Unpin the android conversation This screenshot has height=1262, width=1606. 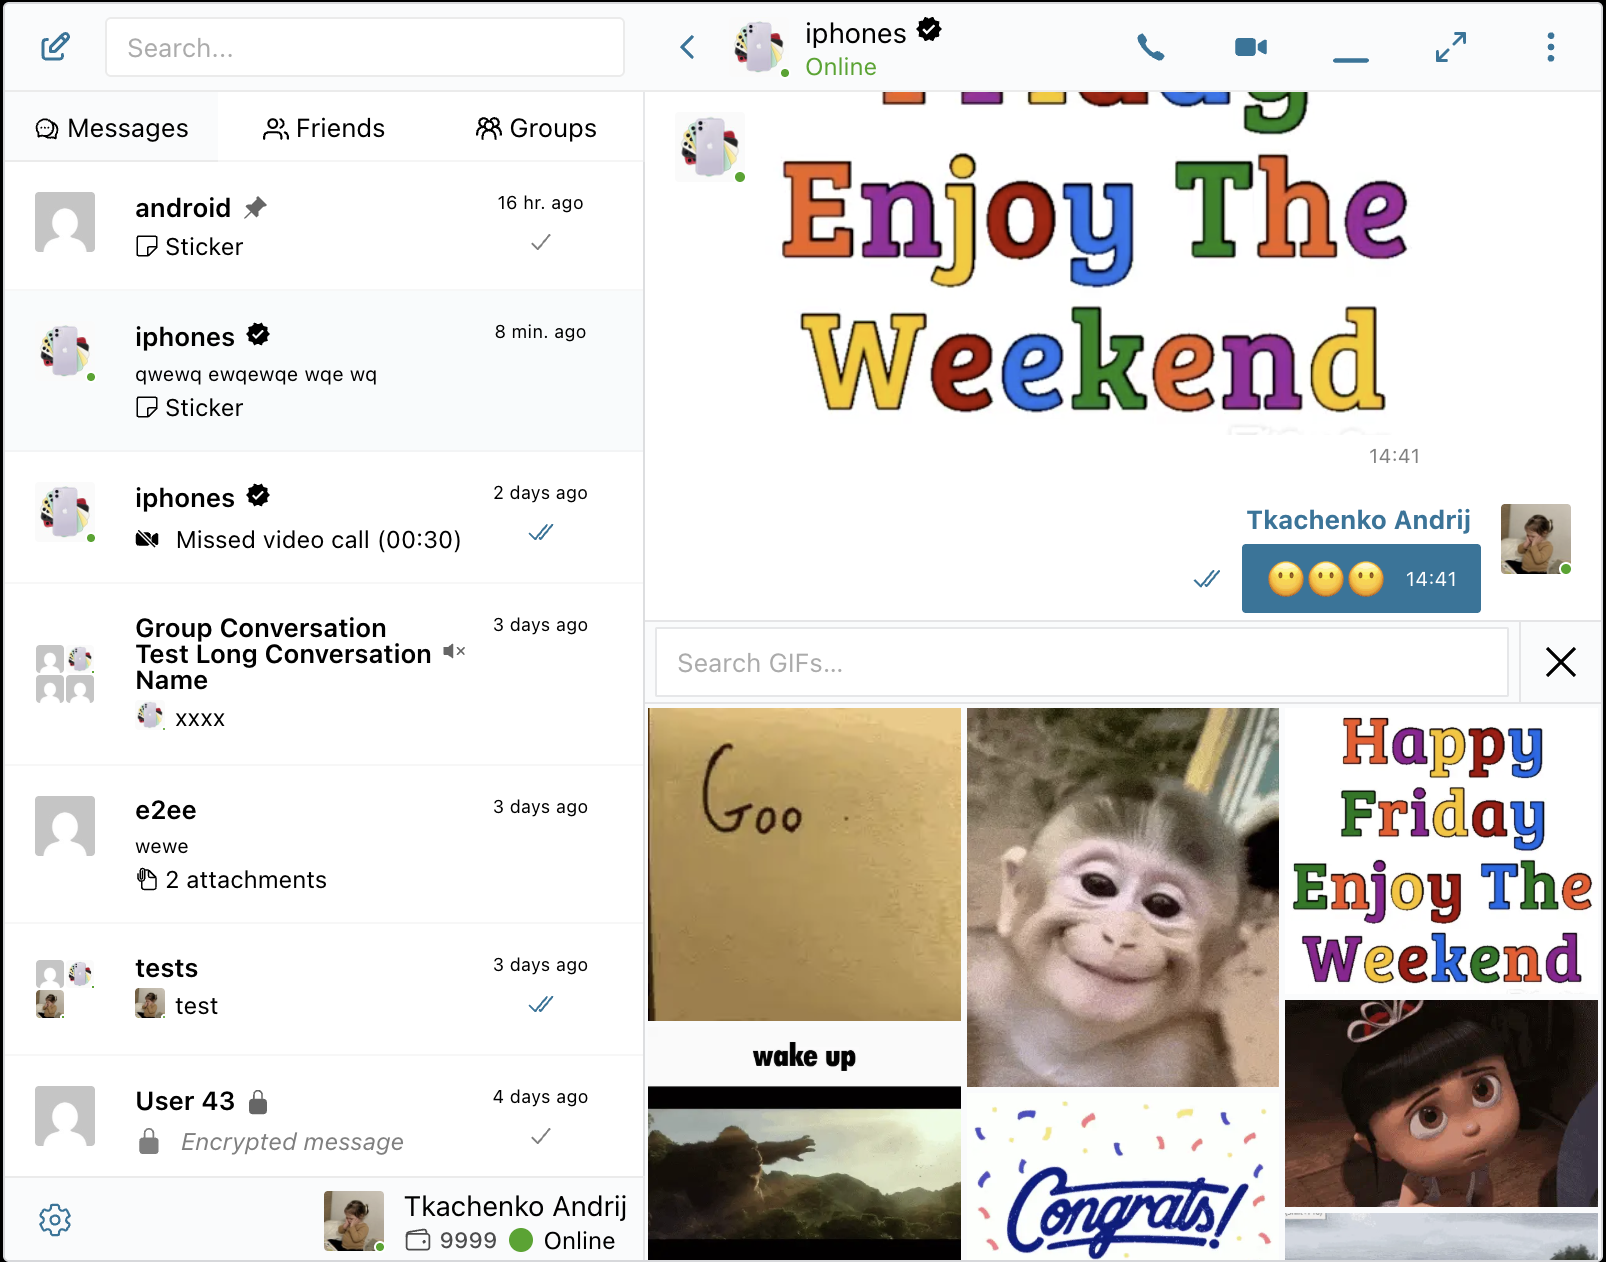[256, 207]
